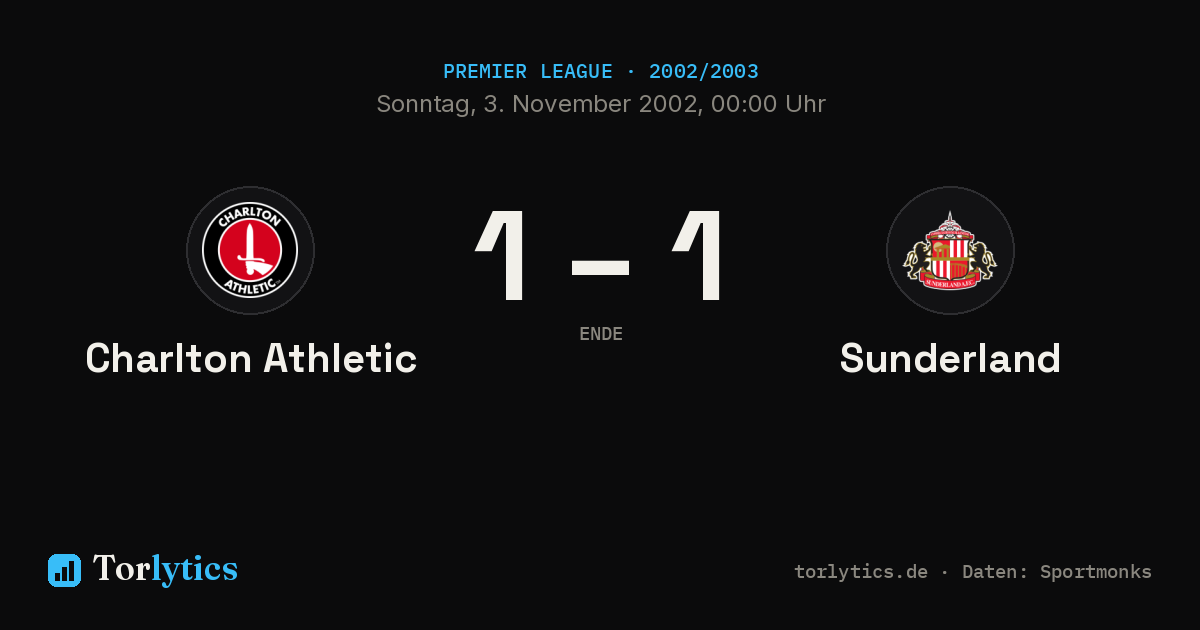Select the 00:00 Uhr kickoff time
Image resolution: width=1200 pixels, height=630 pixels.
[763, 104]
